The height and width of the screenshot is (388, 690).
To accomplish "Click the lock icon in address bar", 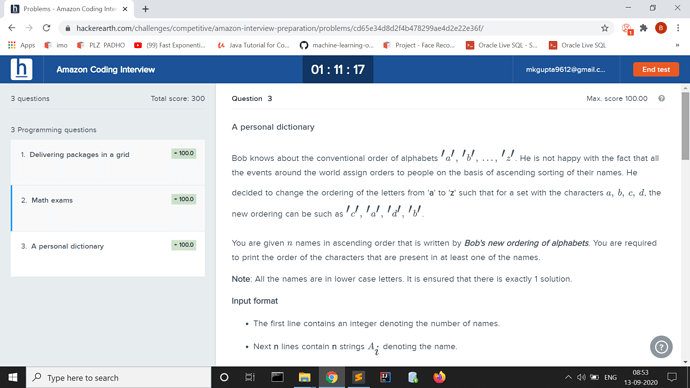I will pos(67,28).
